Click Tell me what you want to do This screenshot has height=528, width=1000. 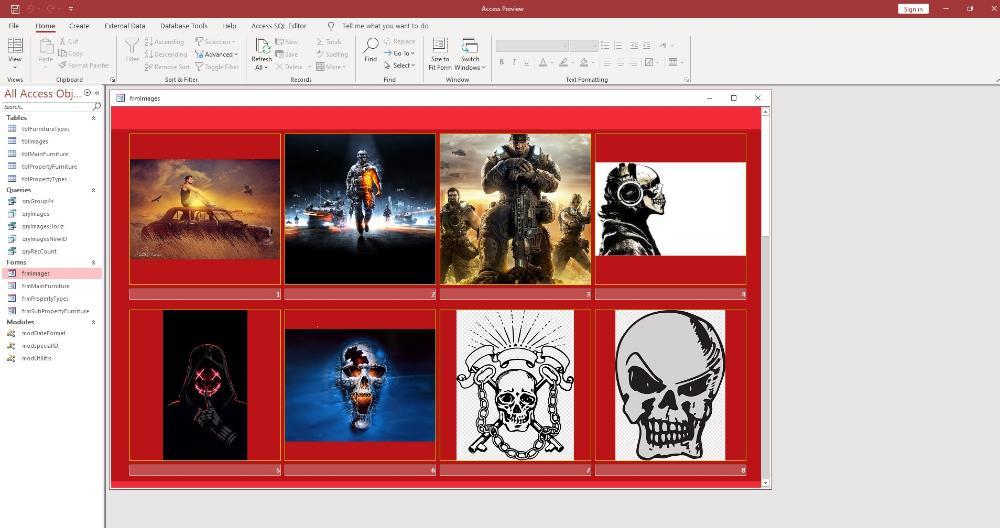pyautogui.click(x=385, y=26)
